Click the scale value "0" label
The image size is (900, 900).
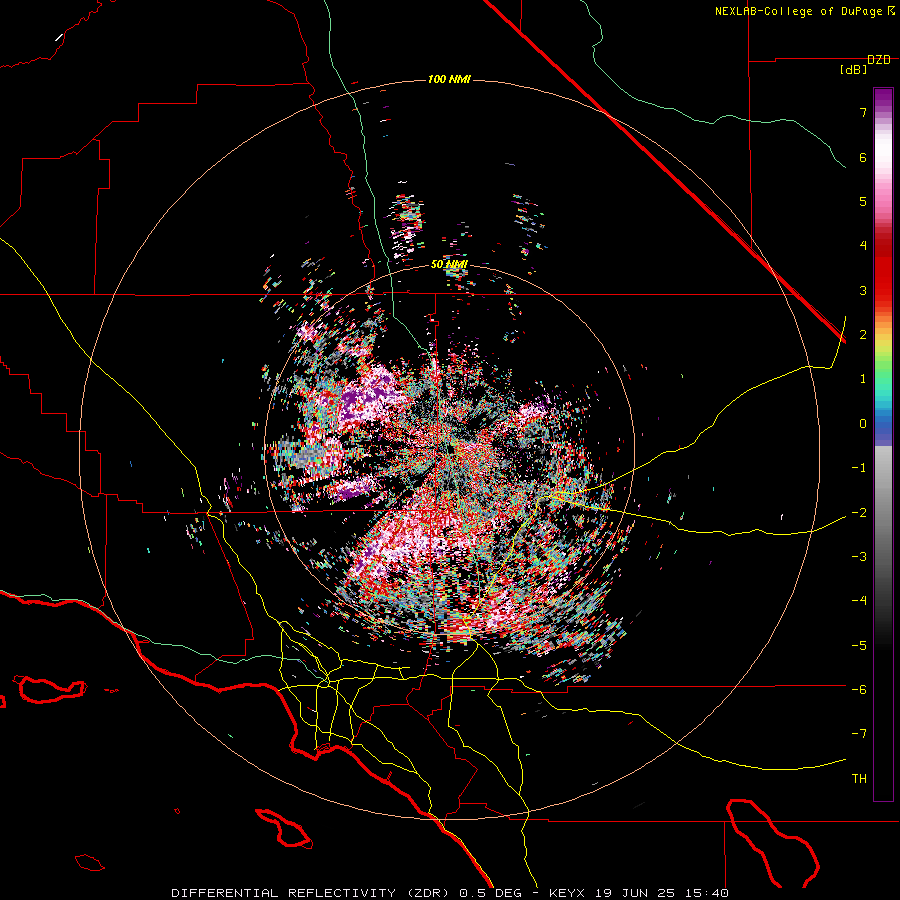click(x=863, y=424)
